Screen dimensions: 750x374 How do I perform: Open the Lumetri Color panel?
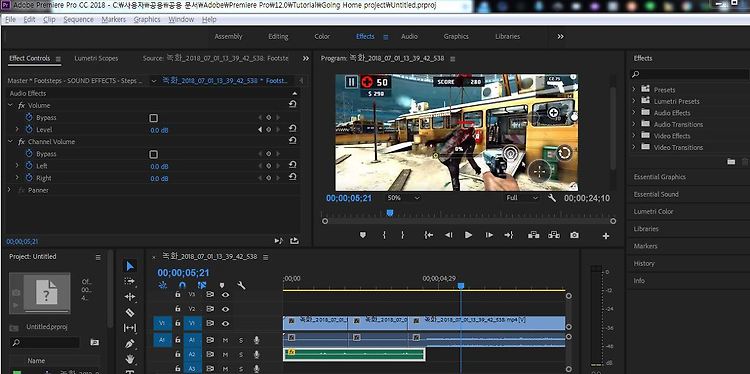tap(653, 211)
